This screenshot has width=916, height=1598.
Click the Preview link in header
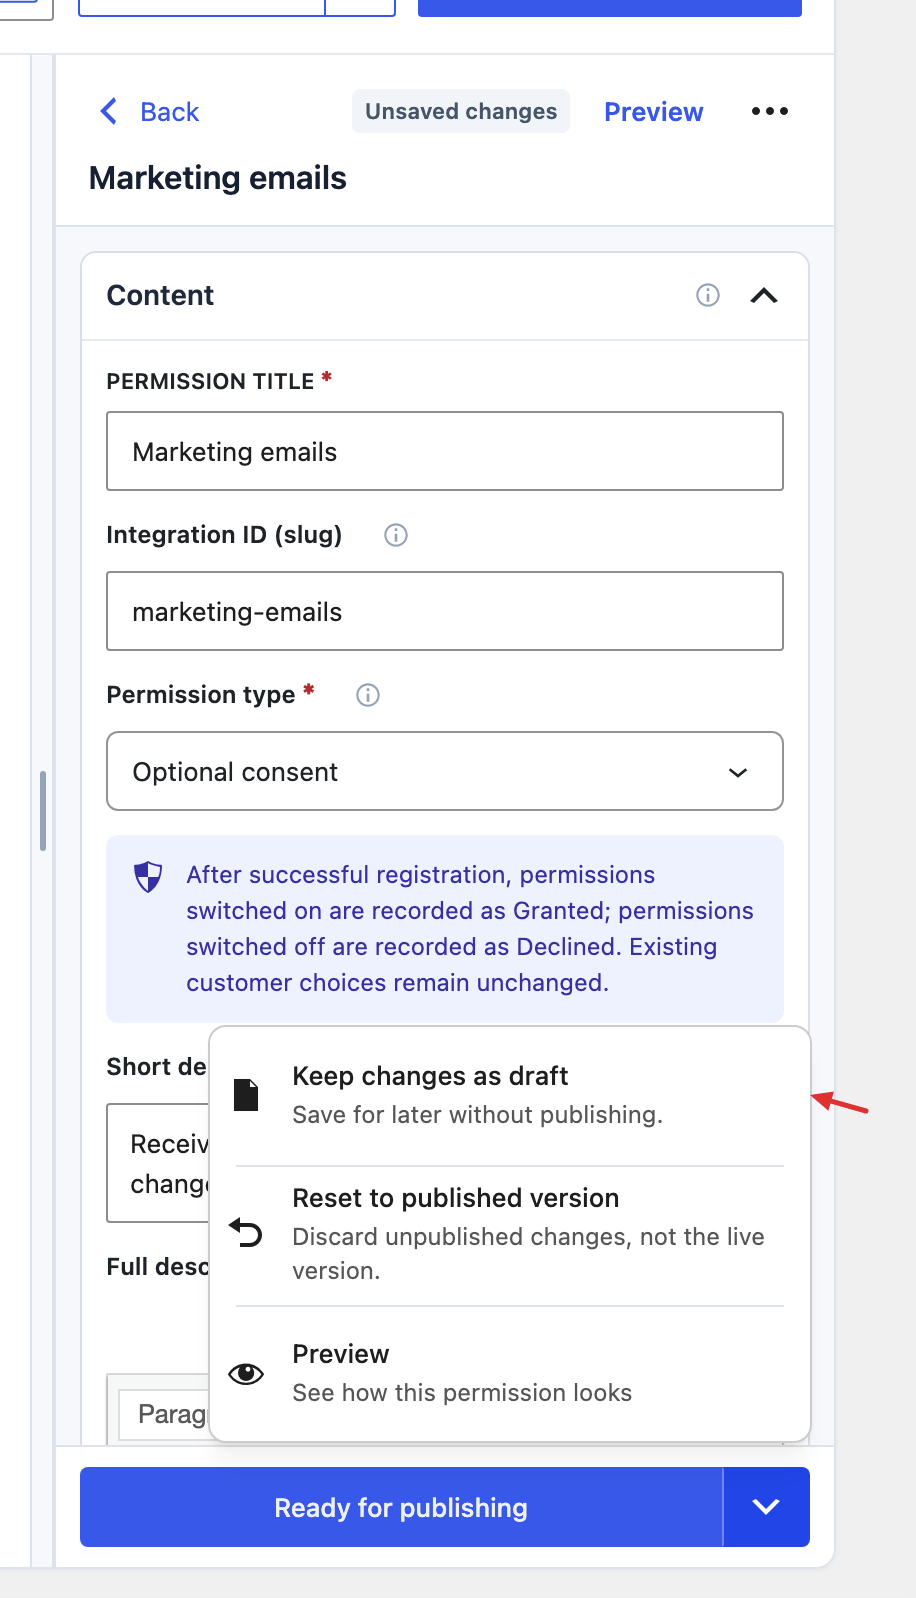654,112
